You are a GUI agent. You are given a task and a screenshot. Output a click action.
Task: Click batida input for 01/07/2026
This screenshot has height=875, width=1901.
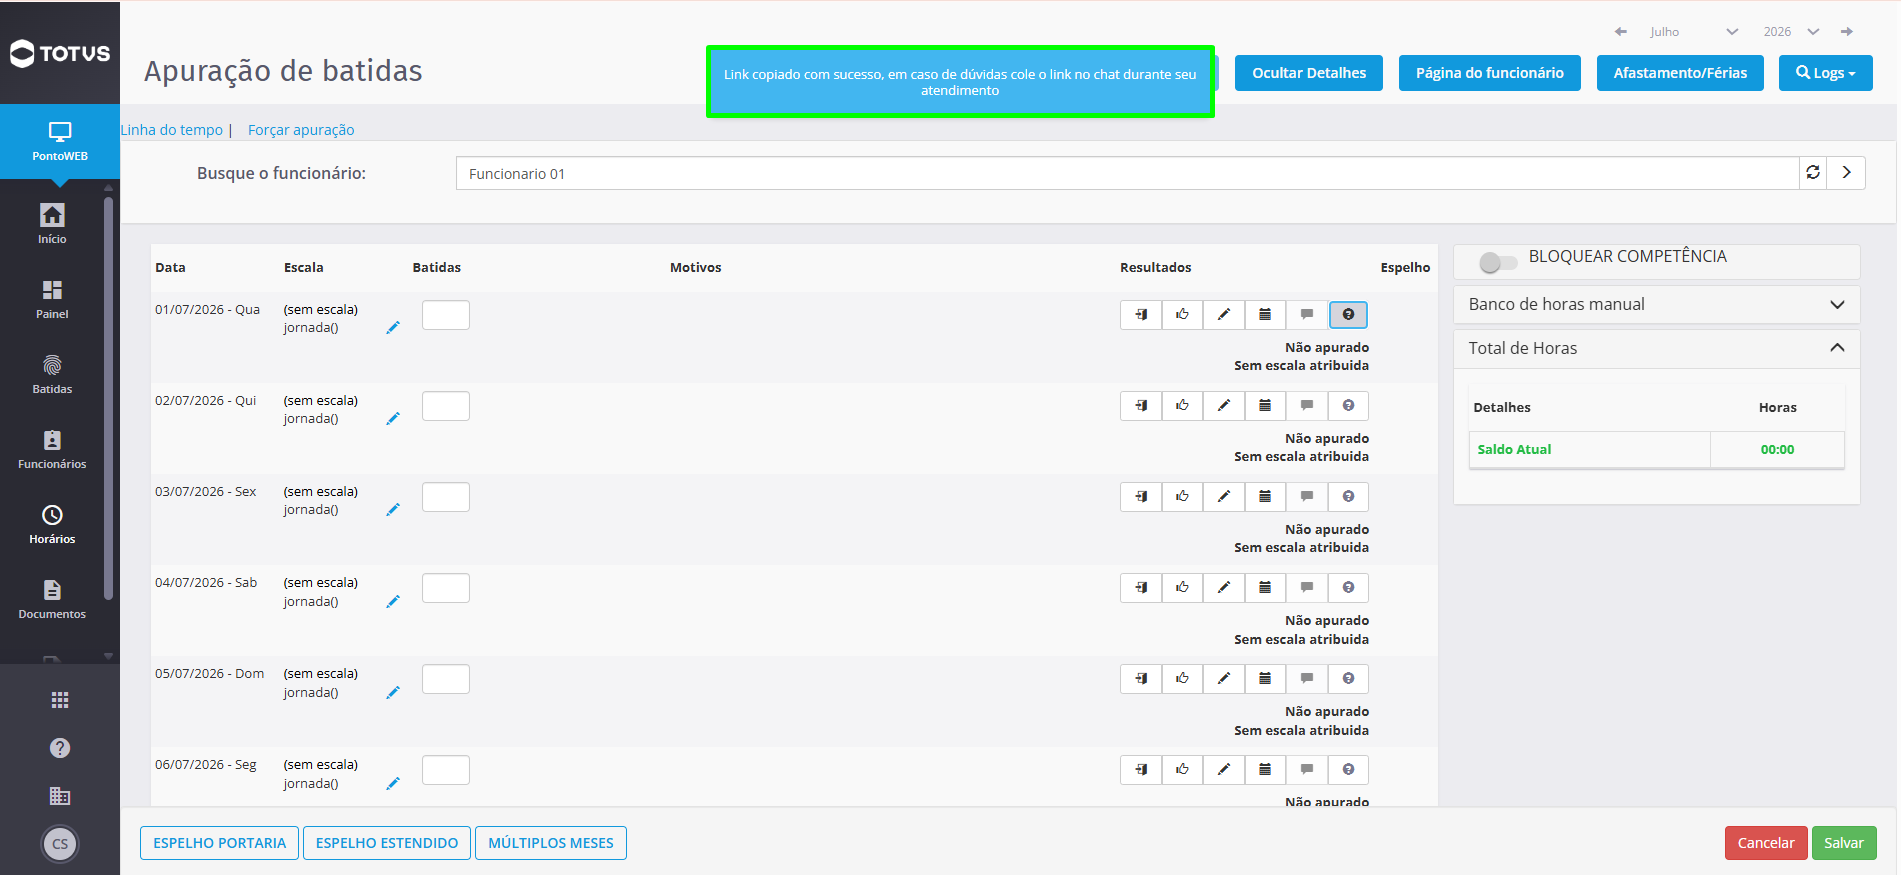[446, 315]
